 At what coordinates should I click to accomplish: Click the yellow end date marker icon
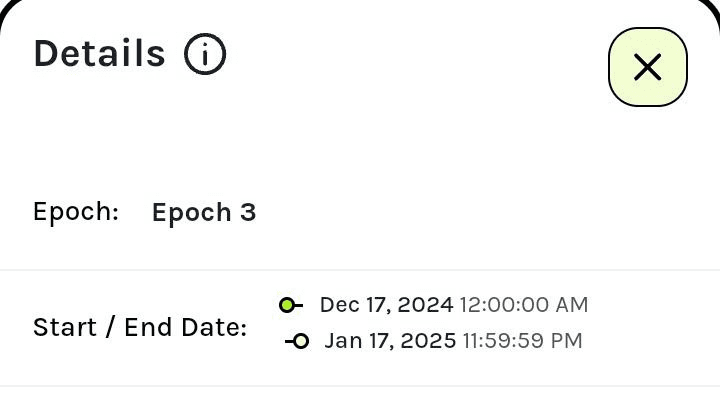pos(300,341)
